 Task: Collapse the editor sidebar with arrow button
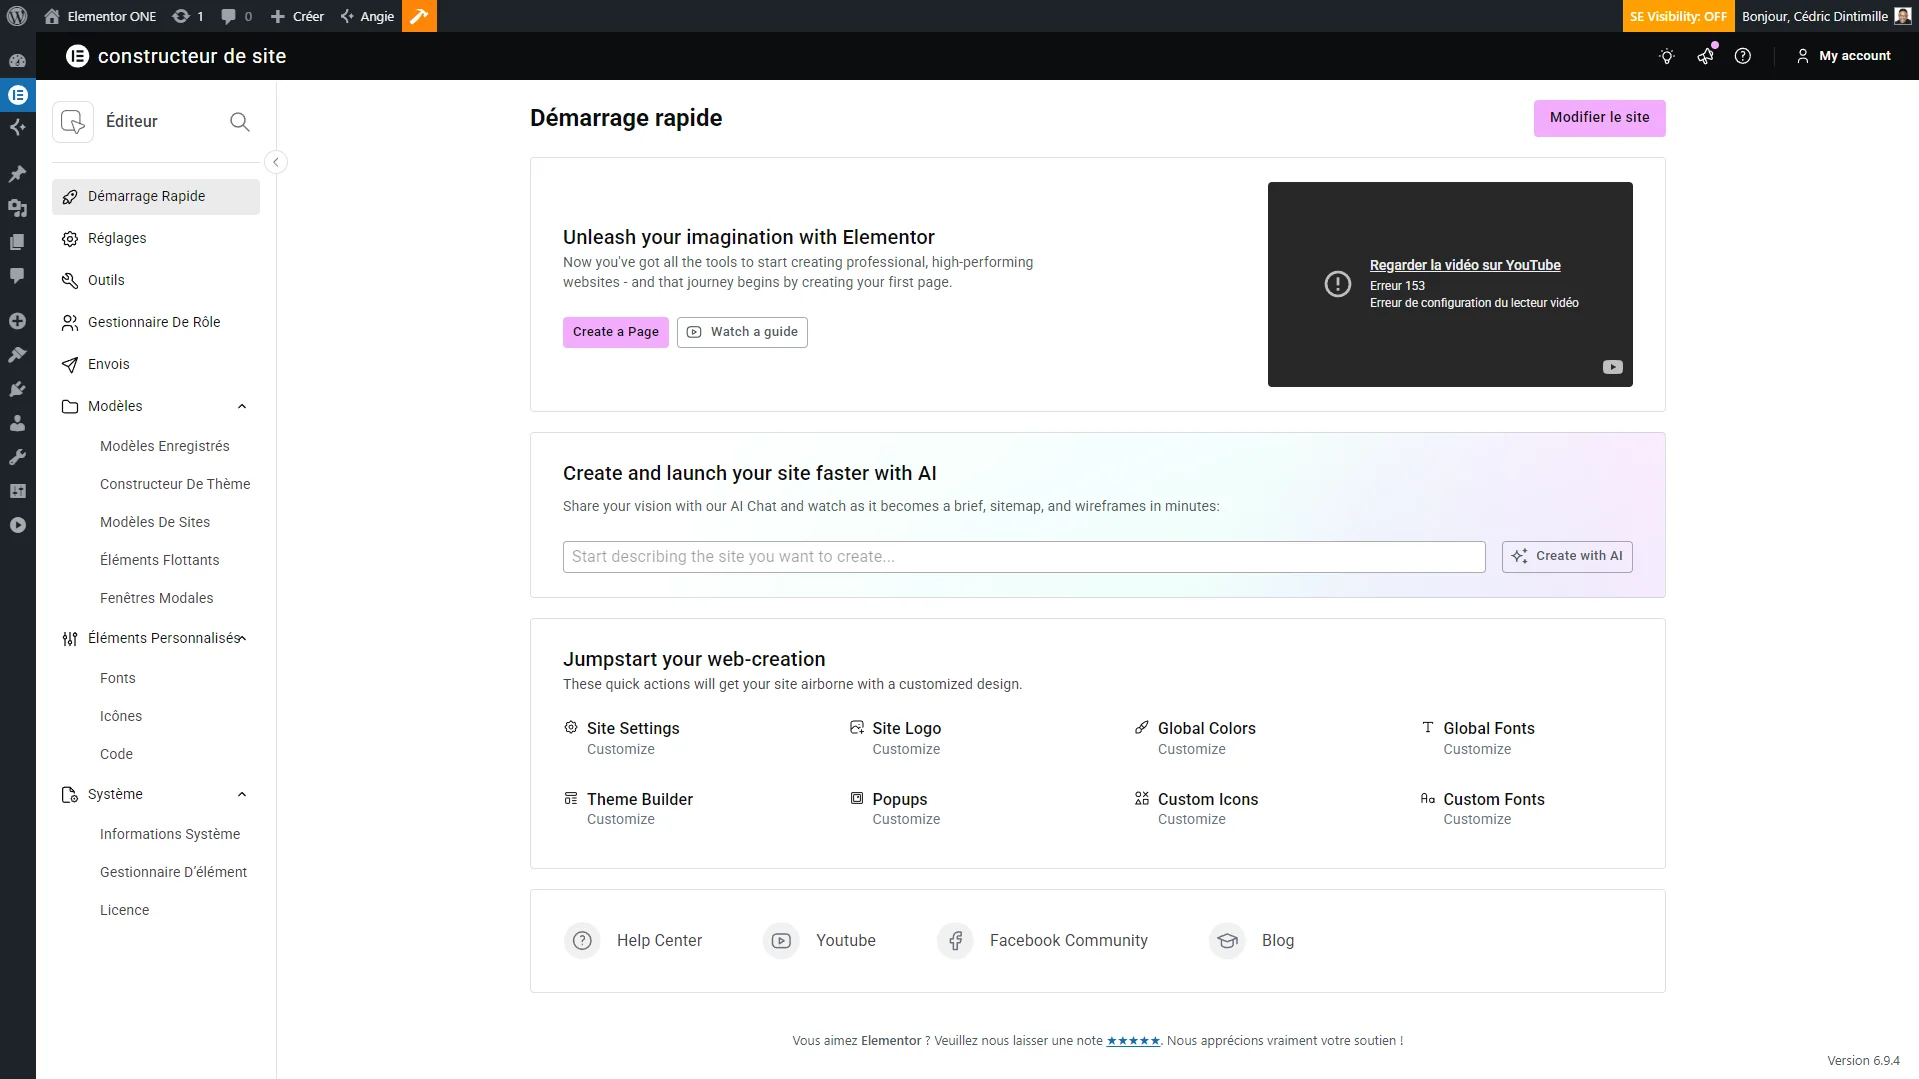click(x=276, y=162)
